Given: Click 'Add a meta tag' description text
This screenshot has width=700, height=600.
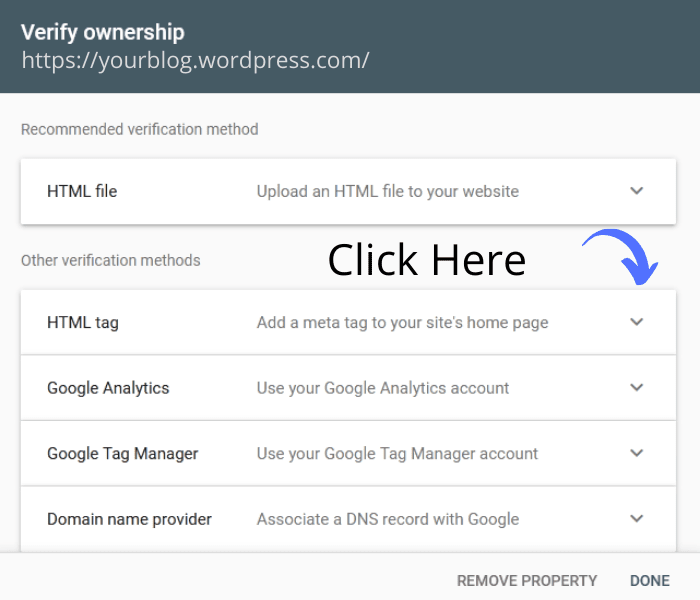Looking at the screenshot, I should (x=402, y=323).
